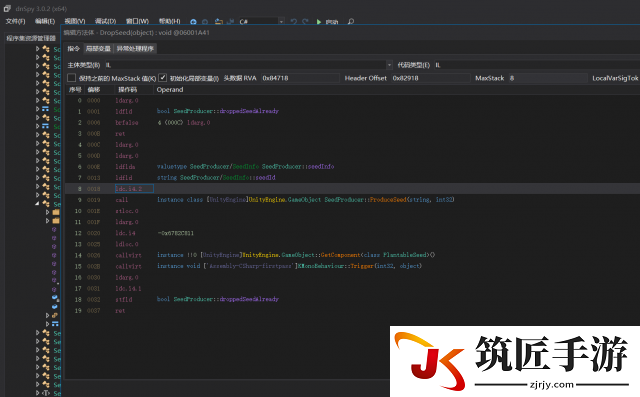Select the ldloc.0 opcode in row 13
This screenshot has width=640, height=397.
click(127, 244)
